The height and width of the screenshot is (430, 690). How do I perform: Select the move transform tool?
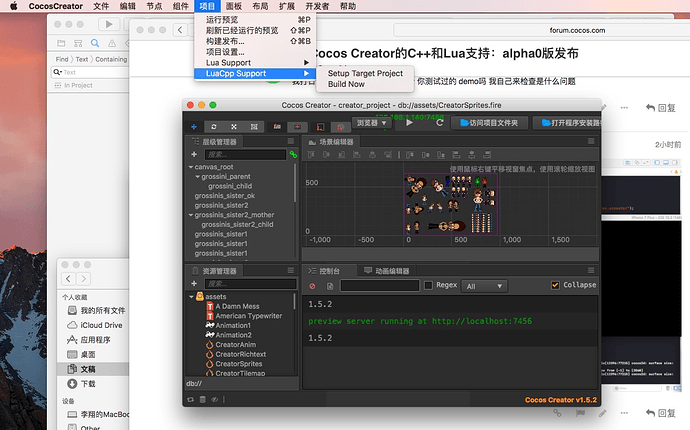click(x=194, y=127)
